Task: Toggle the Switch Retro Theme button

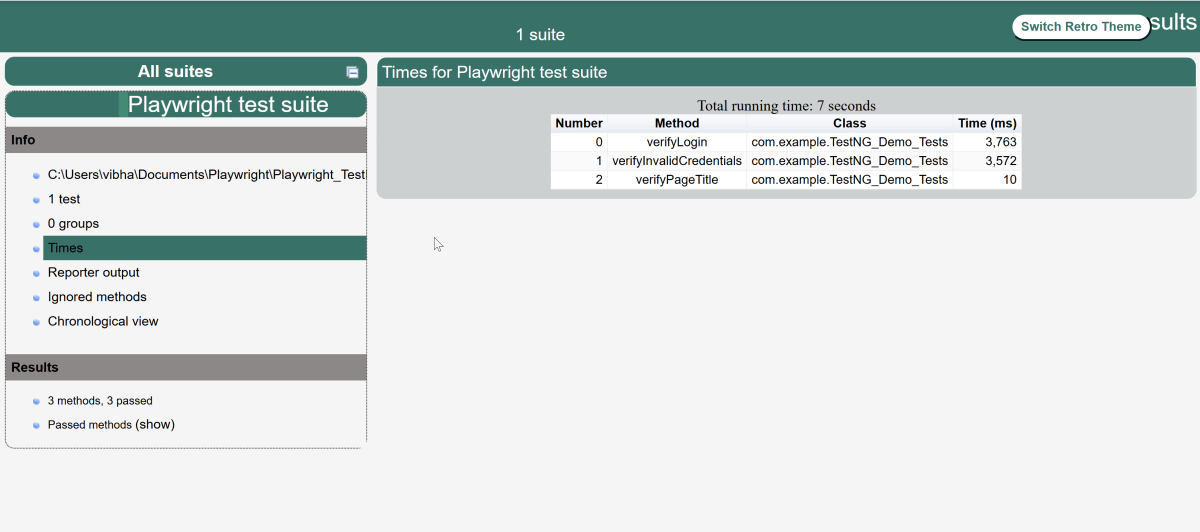Action: tap(1080, 27)
